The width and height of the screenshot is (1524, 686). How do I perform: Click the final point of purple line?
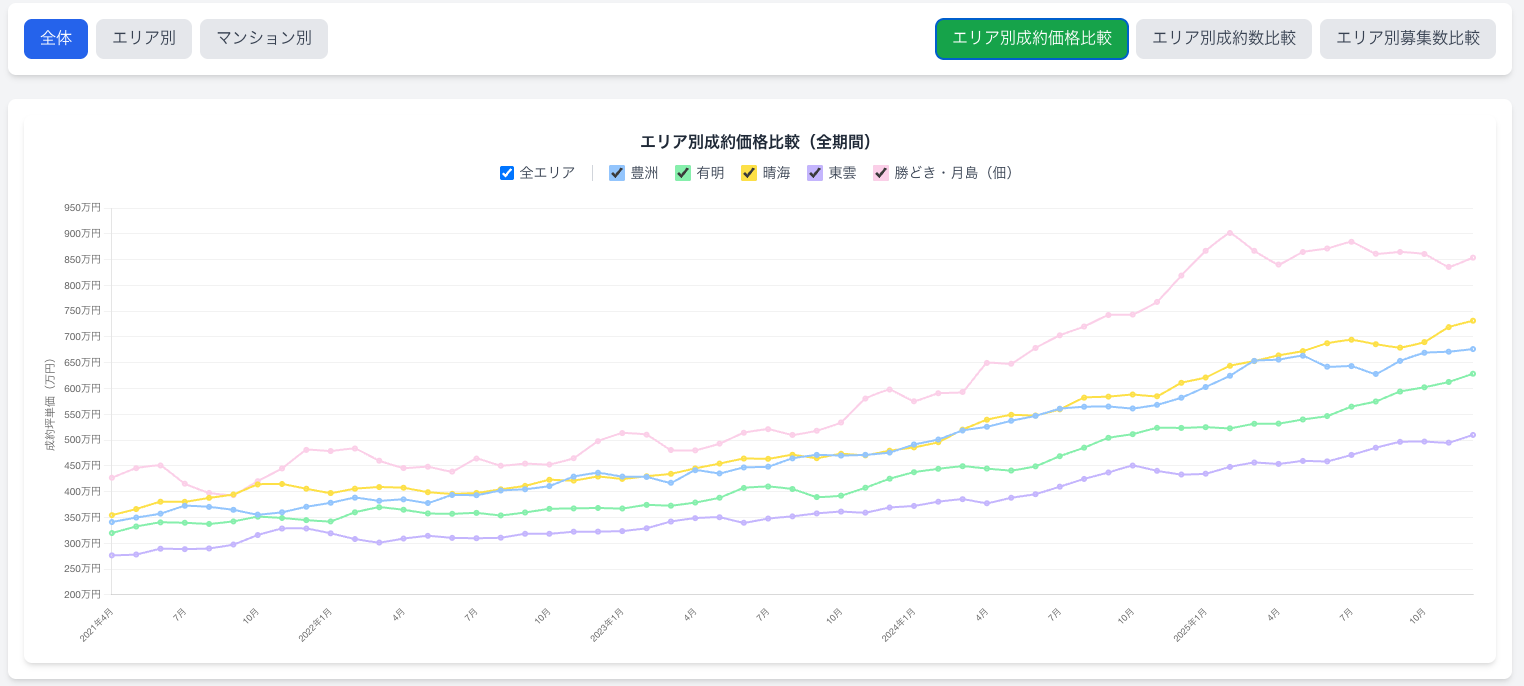point(1473,435)
